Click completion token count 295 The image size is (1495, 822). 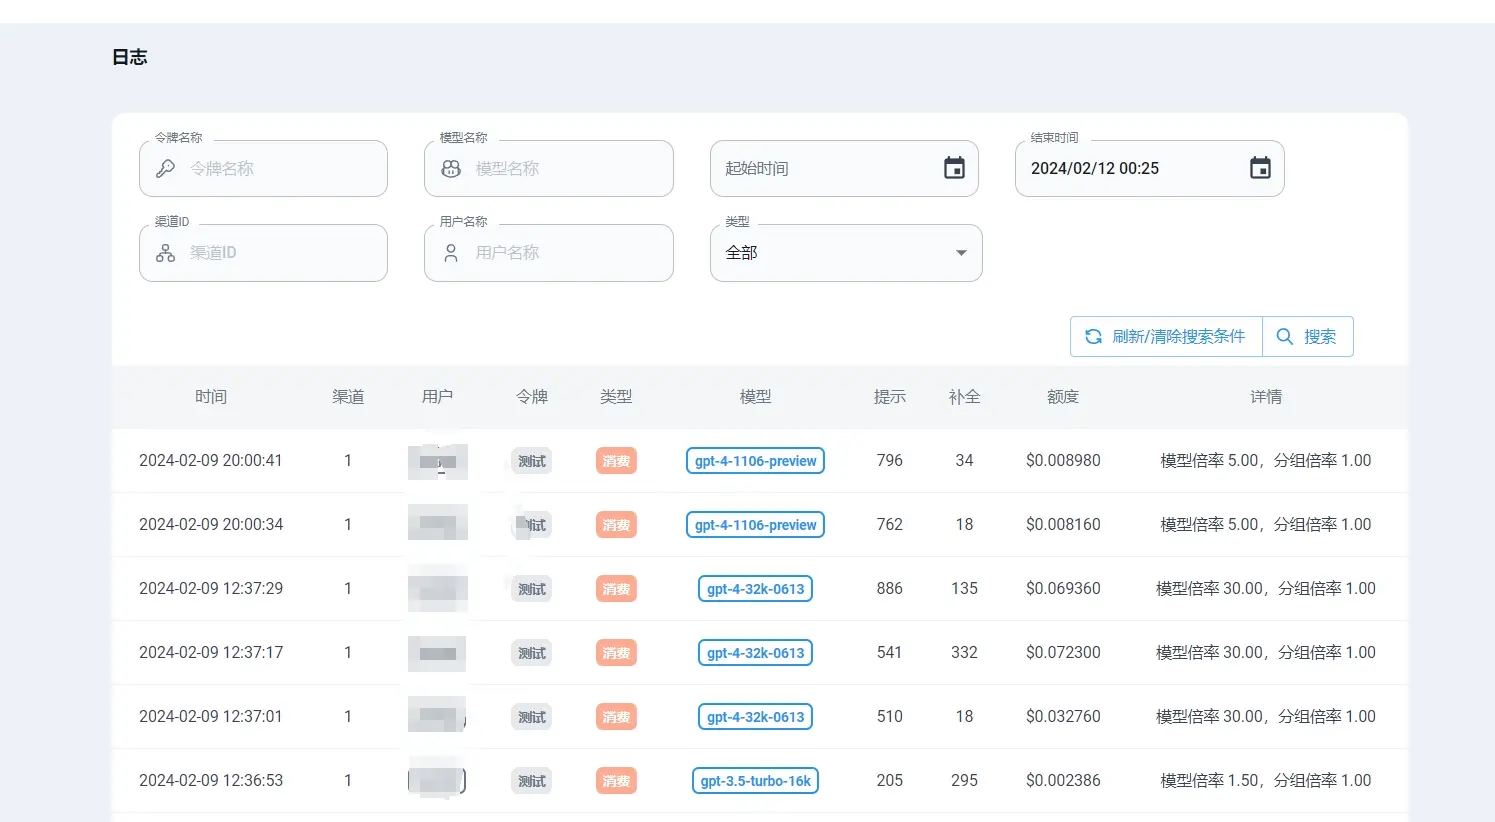click(x=964, y=781)
